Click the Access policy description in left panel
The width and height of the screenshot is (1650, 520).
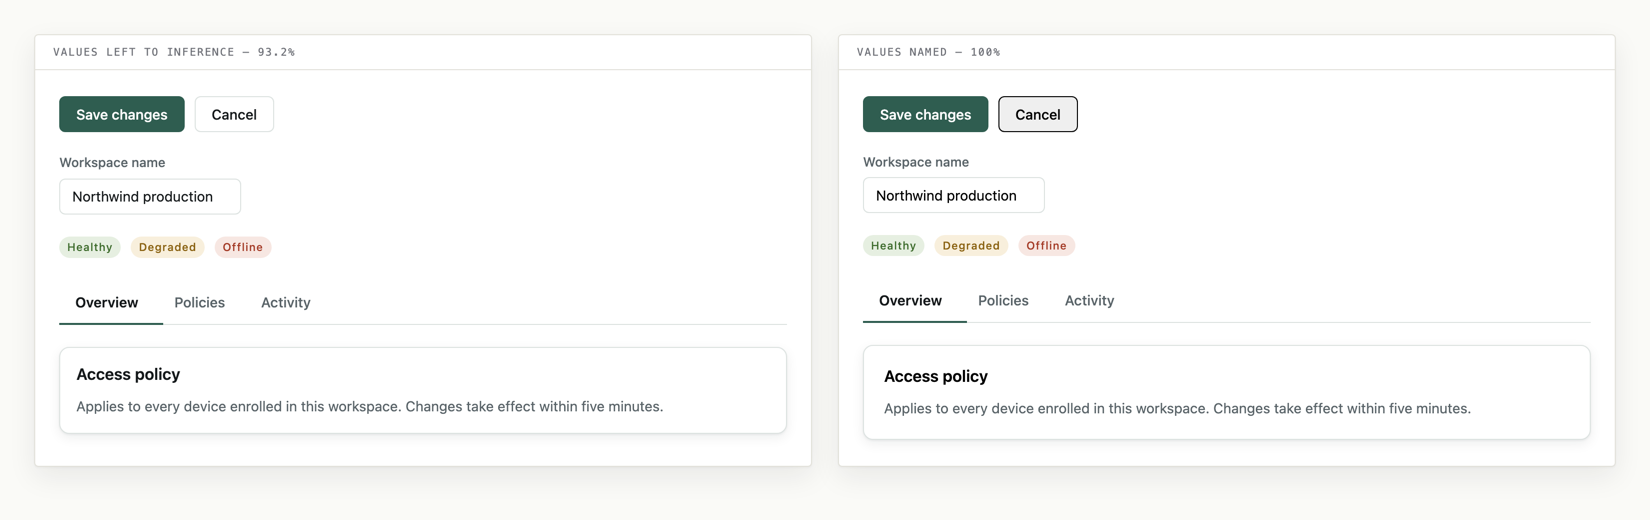pos(370,406)
